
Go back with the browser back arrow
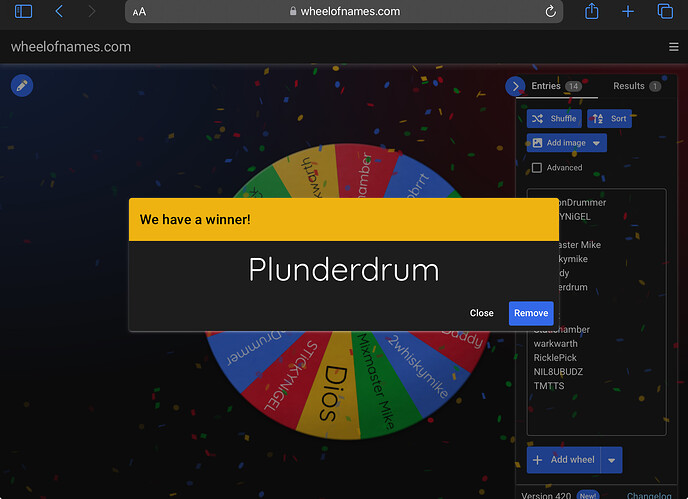tap(59, 11)
